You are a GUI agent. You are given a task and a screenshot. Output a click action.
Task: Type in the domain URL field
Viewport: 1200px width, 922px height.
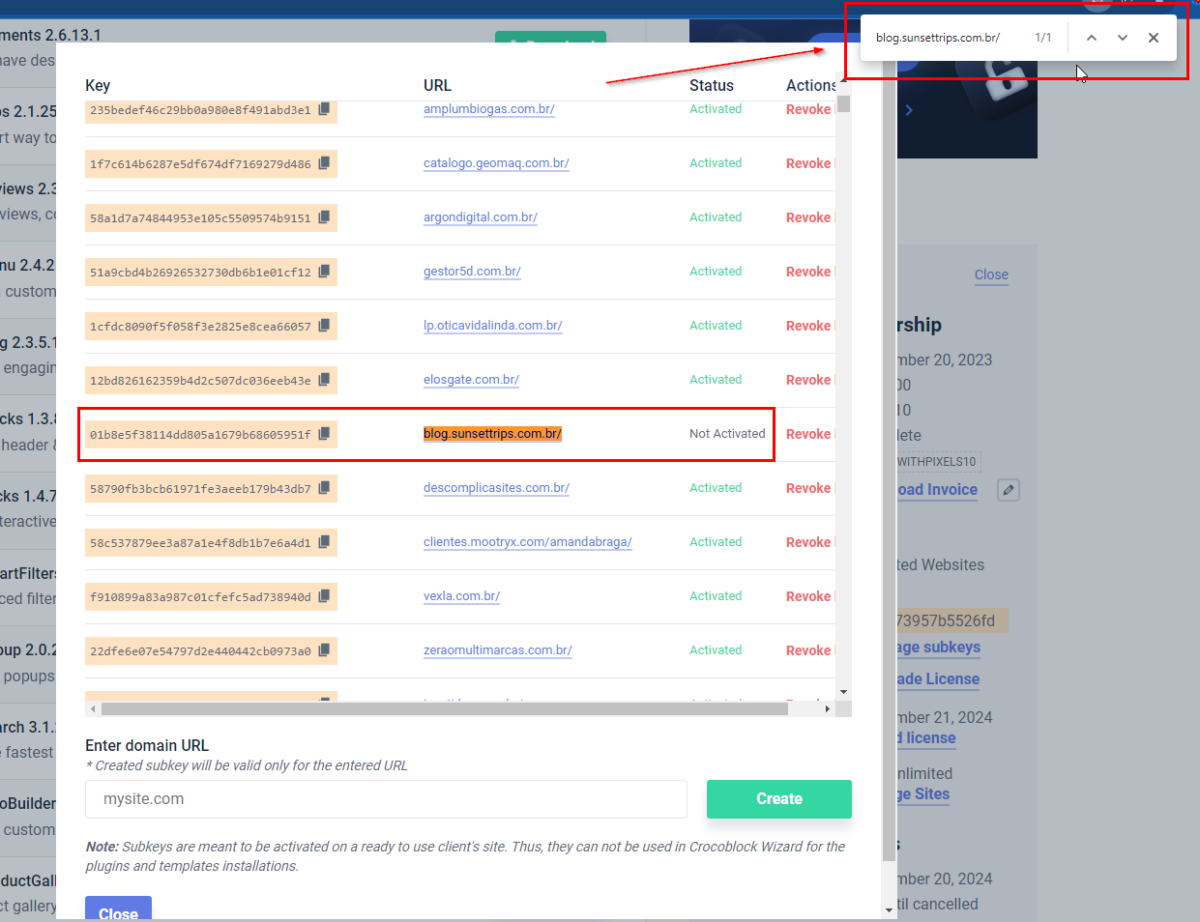(386, 799)
